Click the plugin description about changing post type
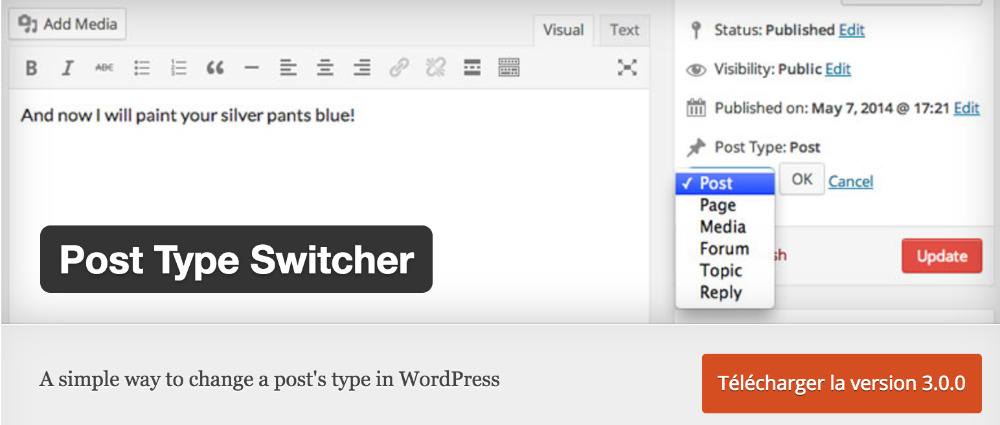This screenshot has width=1000, height=425. click(x=269, y=379)
